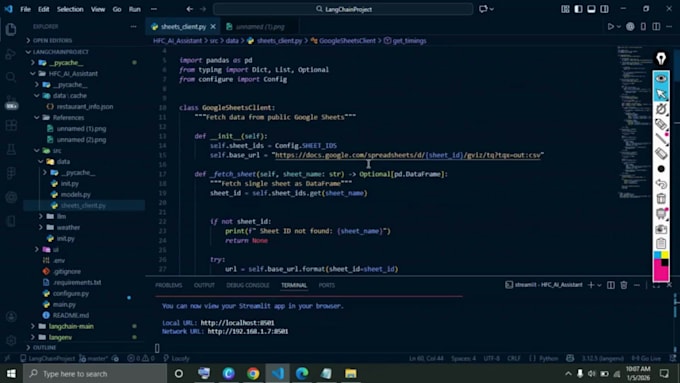This screenshot has width=680, height=383.
Task: Expand the langchain-main folder
Action: click(x=85, y=326)
